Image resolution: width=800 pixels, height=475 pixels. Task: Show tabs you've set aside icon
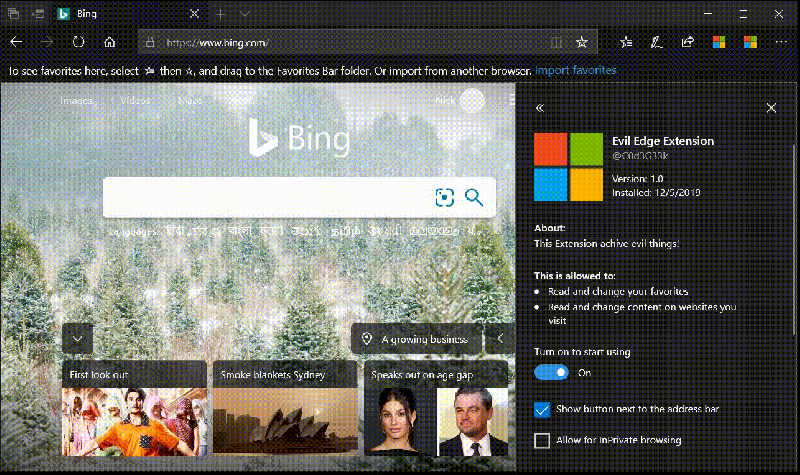coord(14,14)
